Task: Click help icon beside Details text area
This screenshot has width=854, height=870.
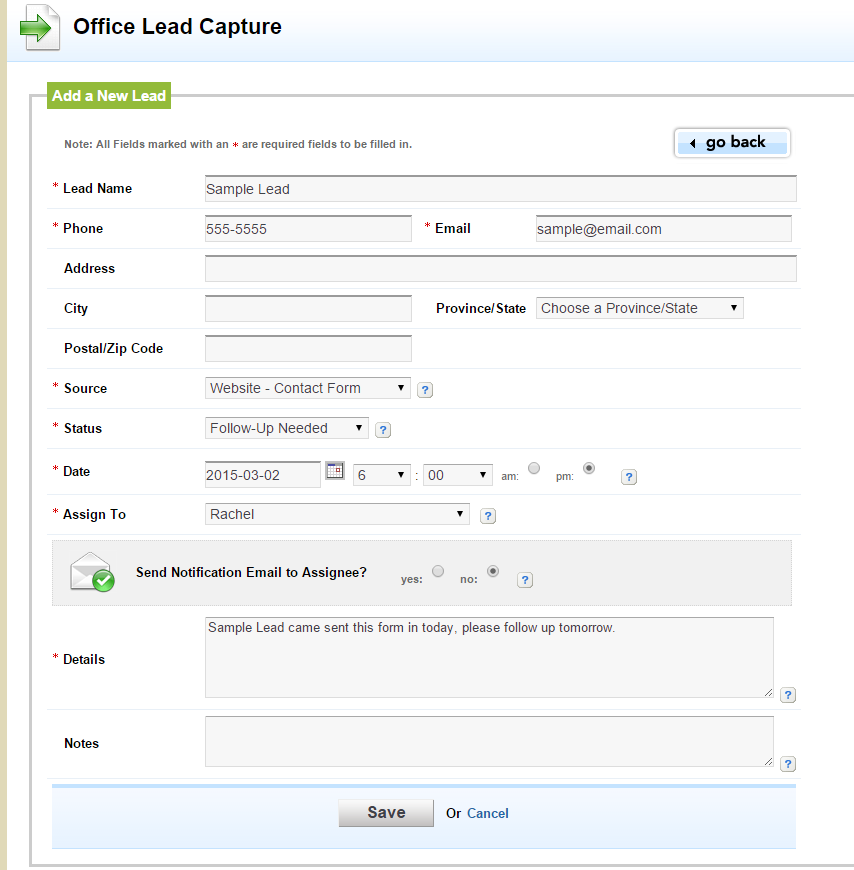Action: point(788,695)
